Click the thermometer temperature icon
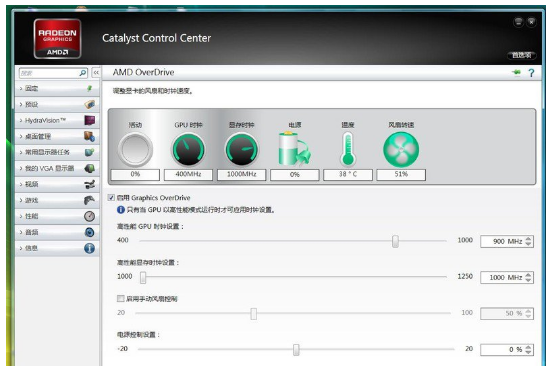The width and height of the screenshot is (547, 366). (x=348, y=149)
